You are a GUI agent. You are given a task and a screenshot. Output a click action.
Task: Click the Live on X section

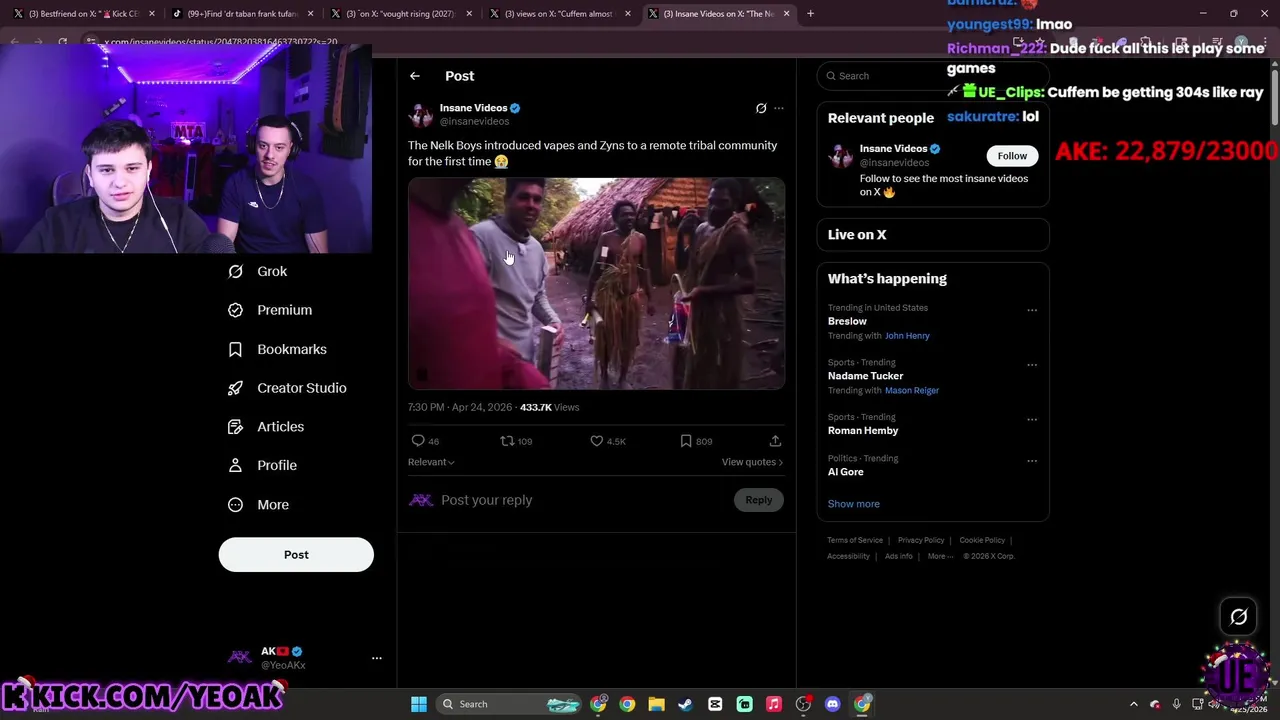click(933, 235)
